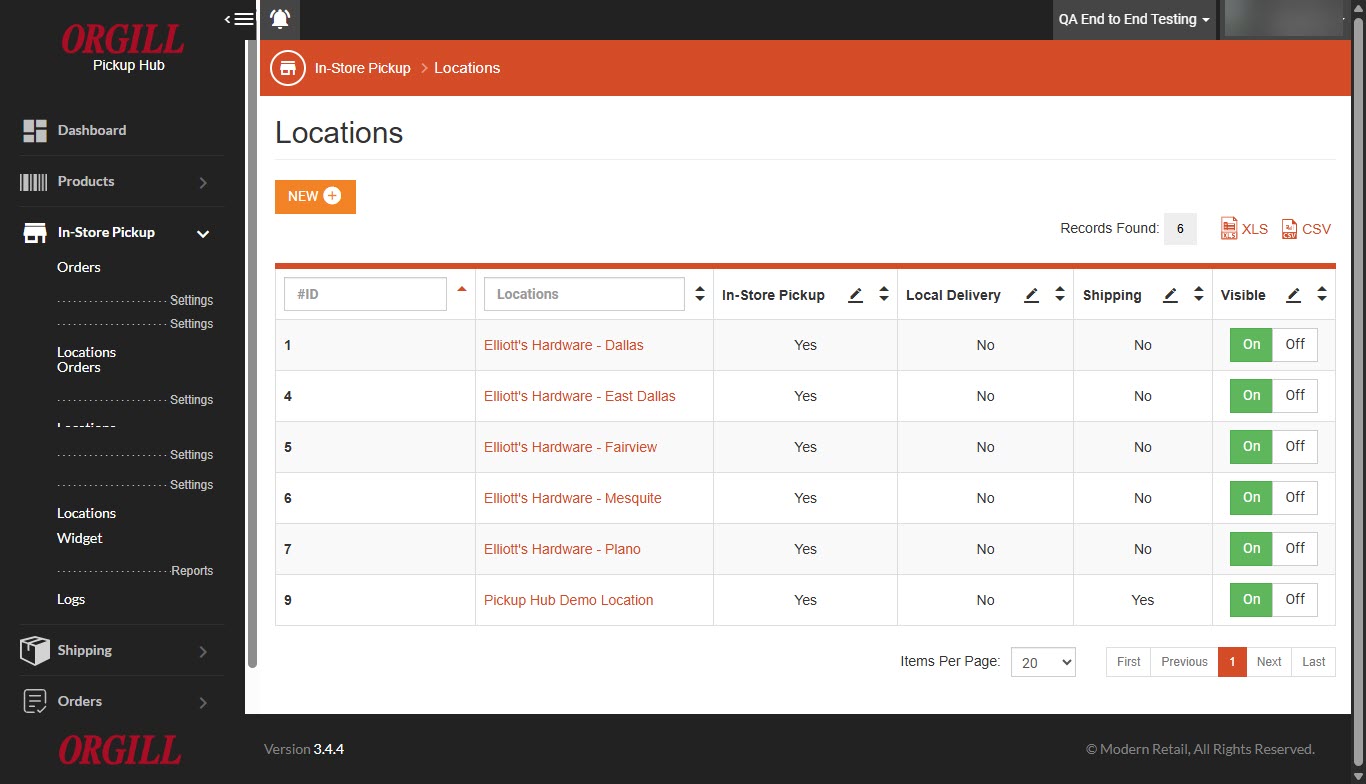The image size is (1366, 784).
Task: Click the Products barcode icon in the sidebar
Action: point(34,182)
